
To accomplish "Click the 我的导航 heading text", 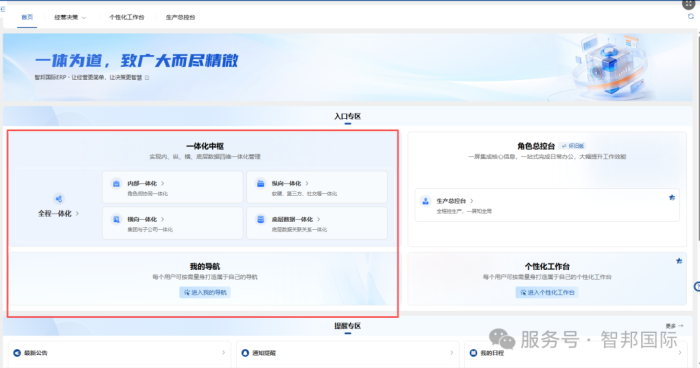I will pos(205,267).
